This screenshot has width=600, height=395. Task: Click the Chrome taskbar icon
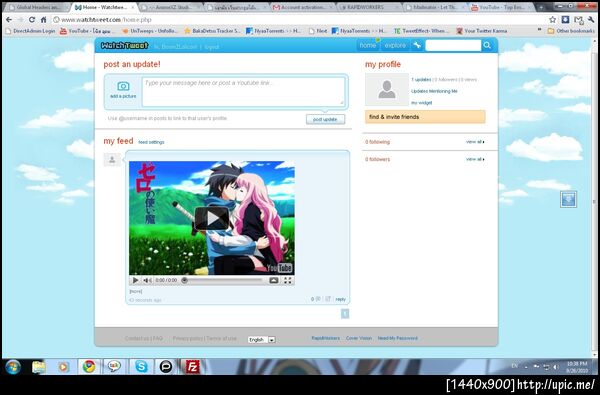tap(89, 367)
